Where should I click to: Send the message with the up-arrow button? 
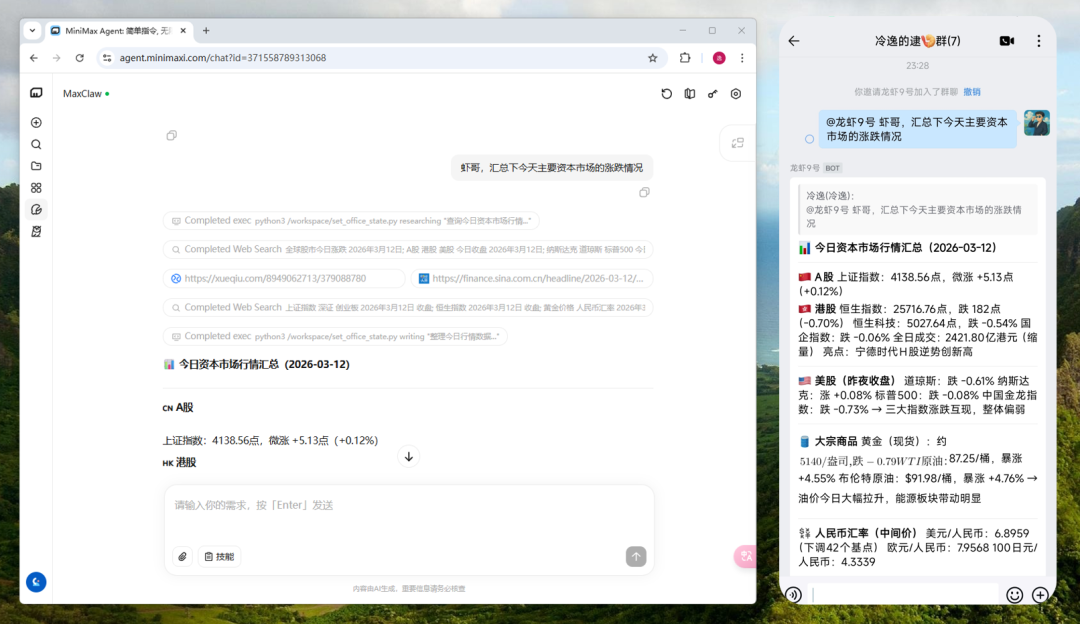(x=636, y=557)
